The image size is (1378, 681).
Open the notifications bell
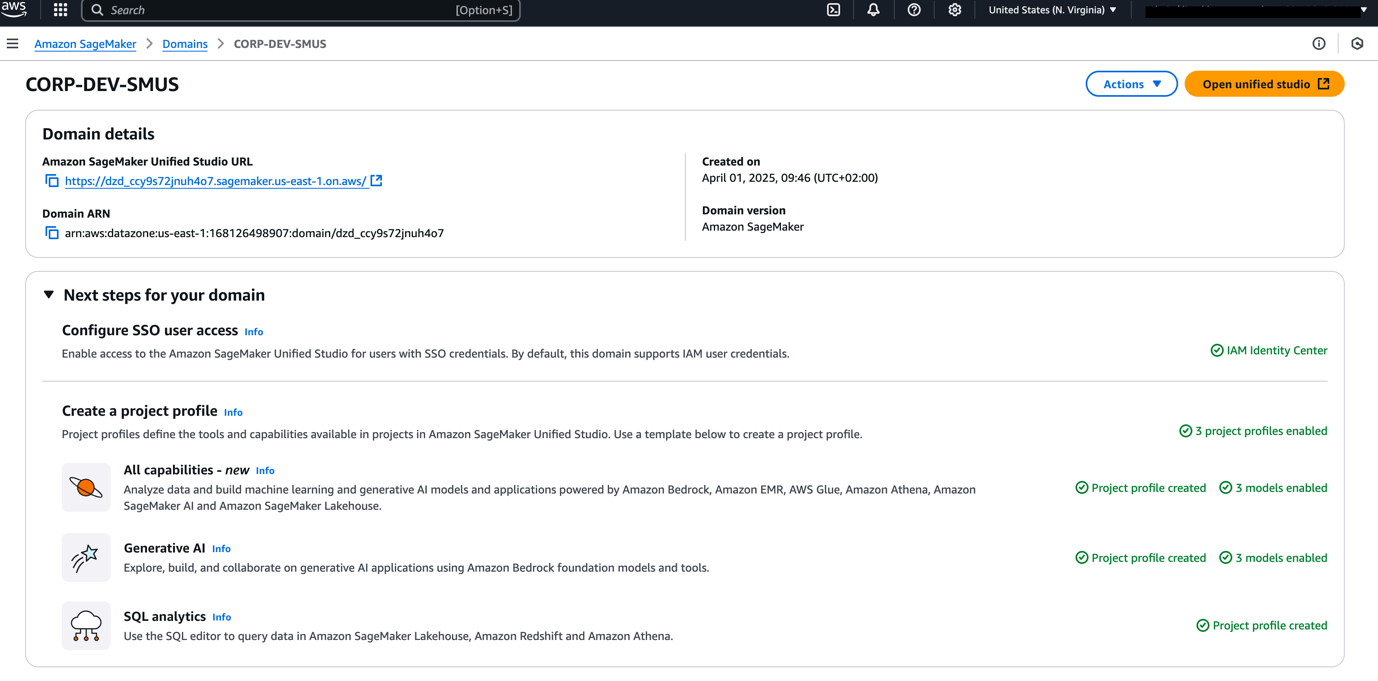873,10
